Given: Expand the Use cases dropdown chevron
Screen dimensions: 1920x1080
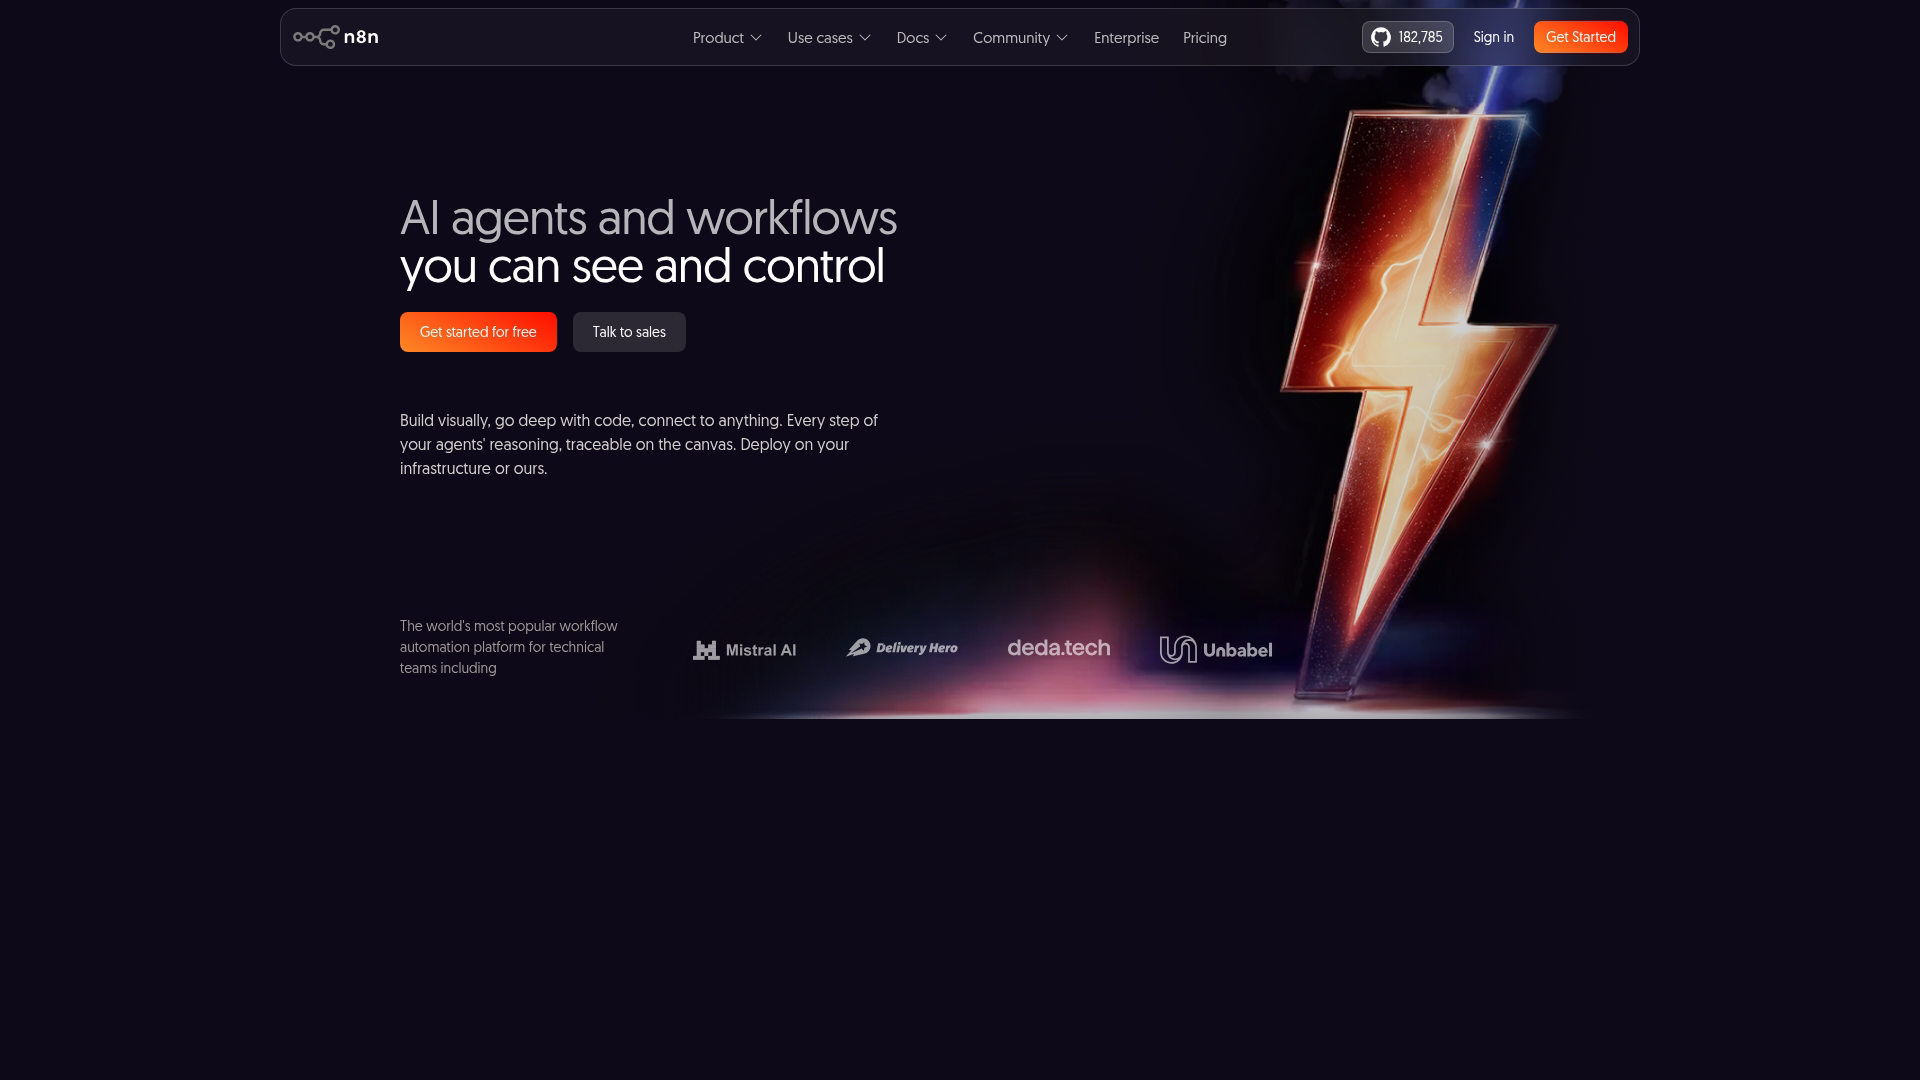Looking at the screenshot, I should click(x=865, y=38).
